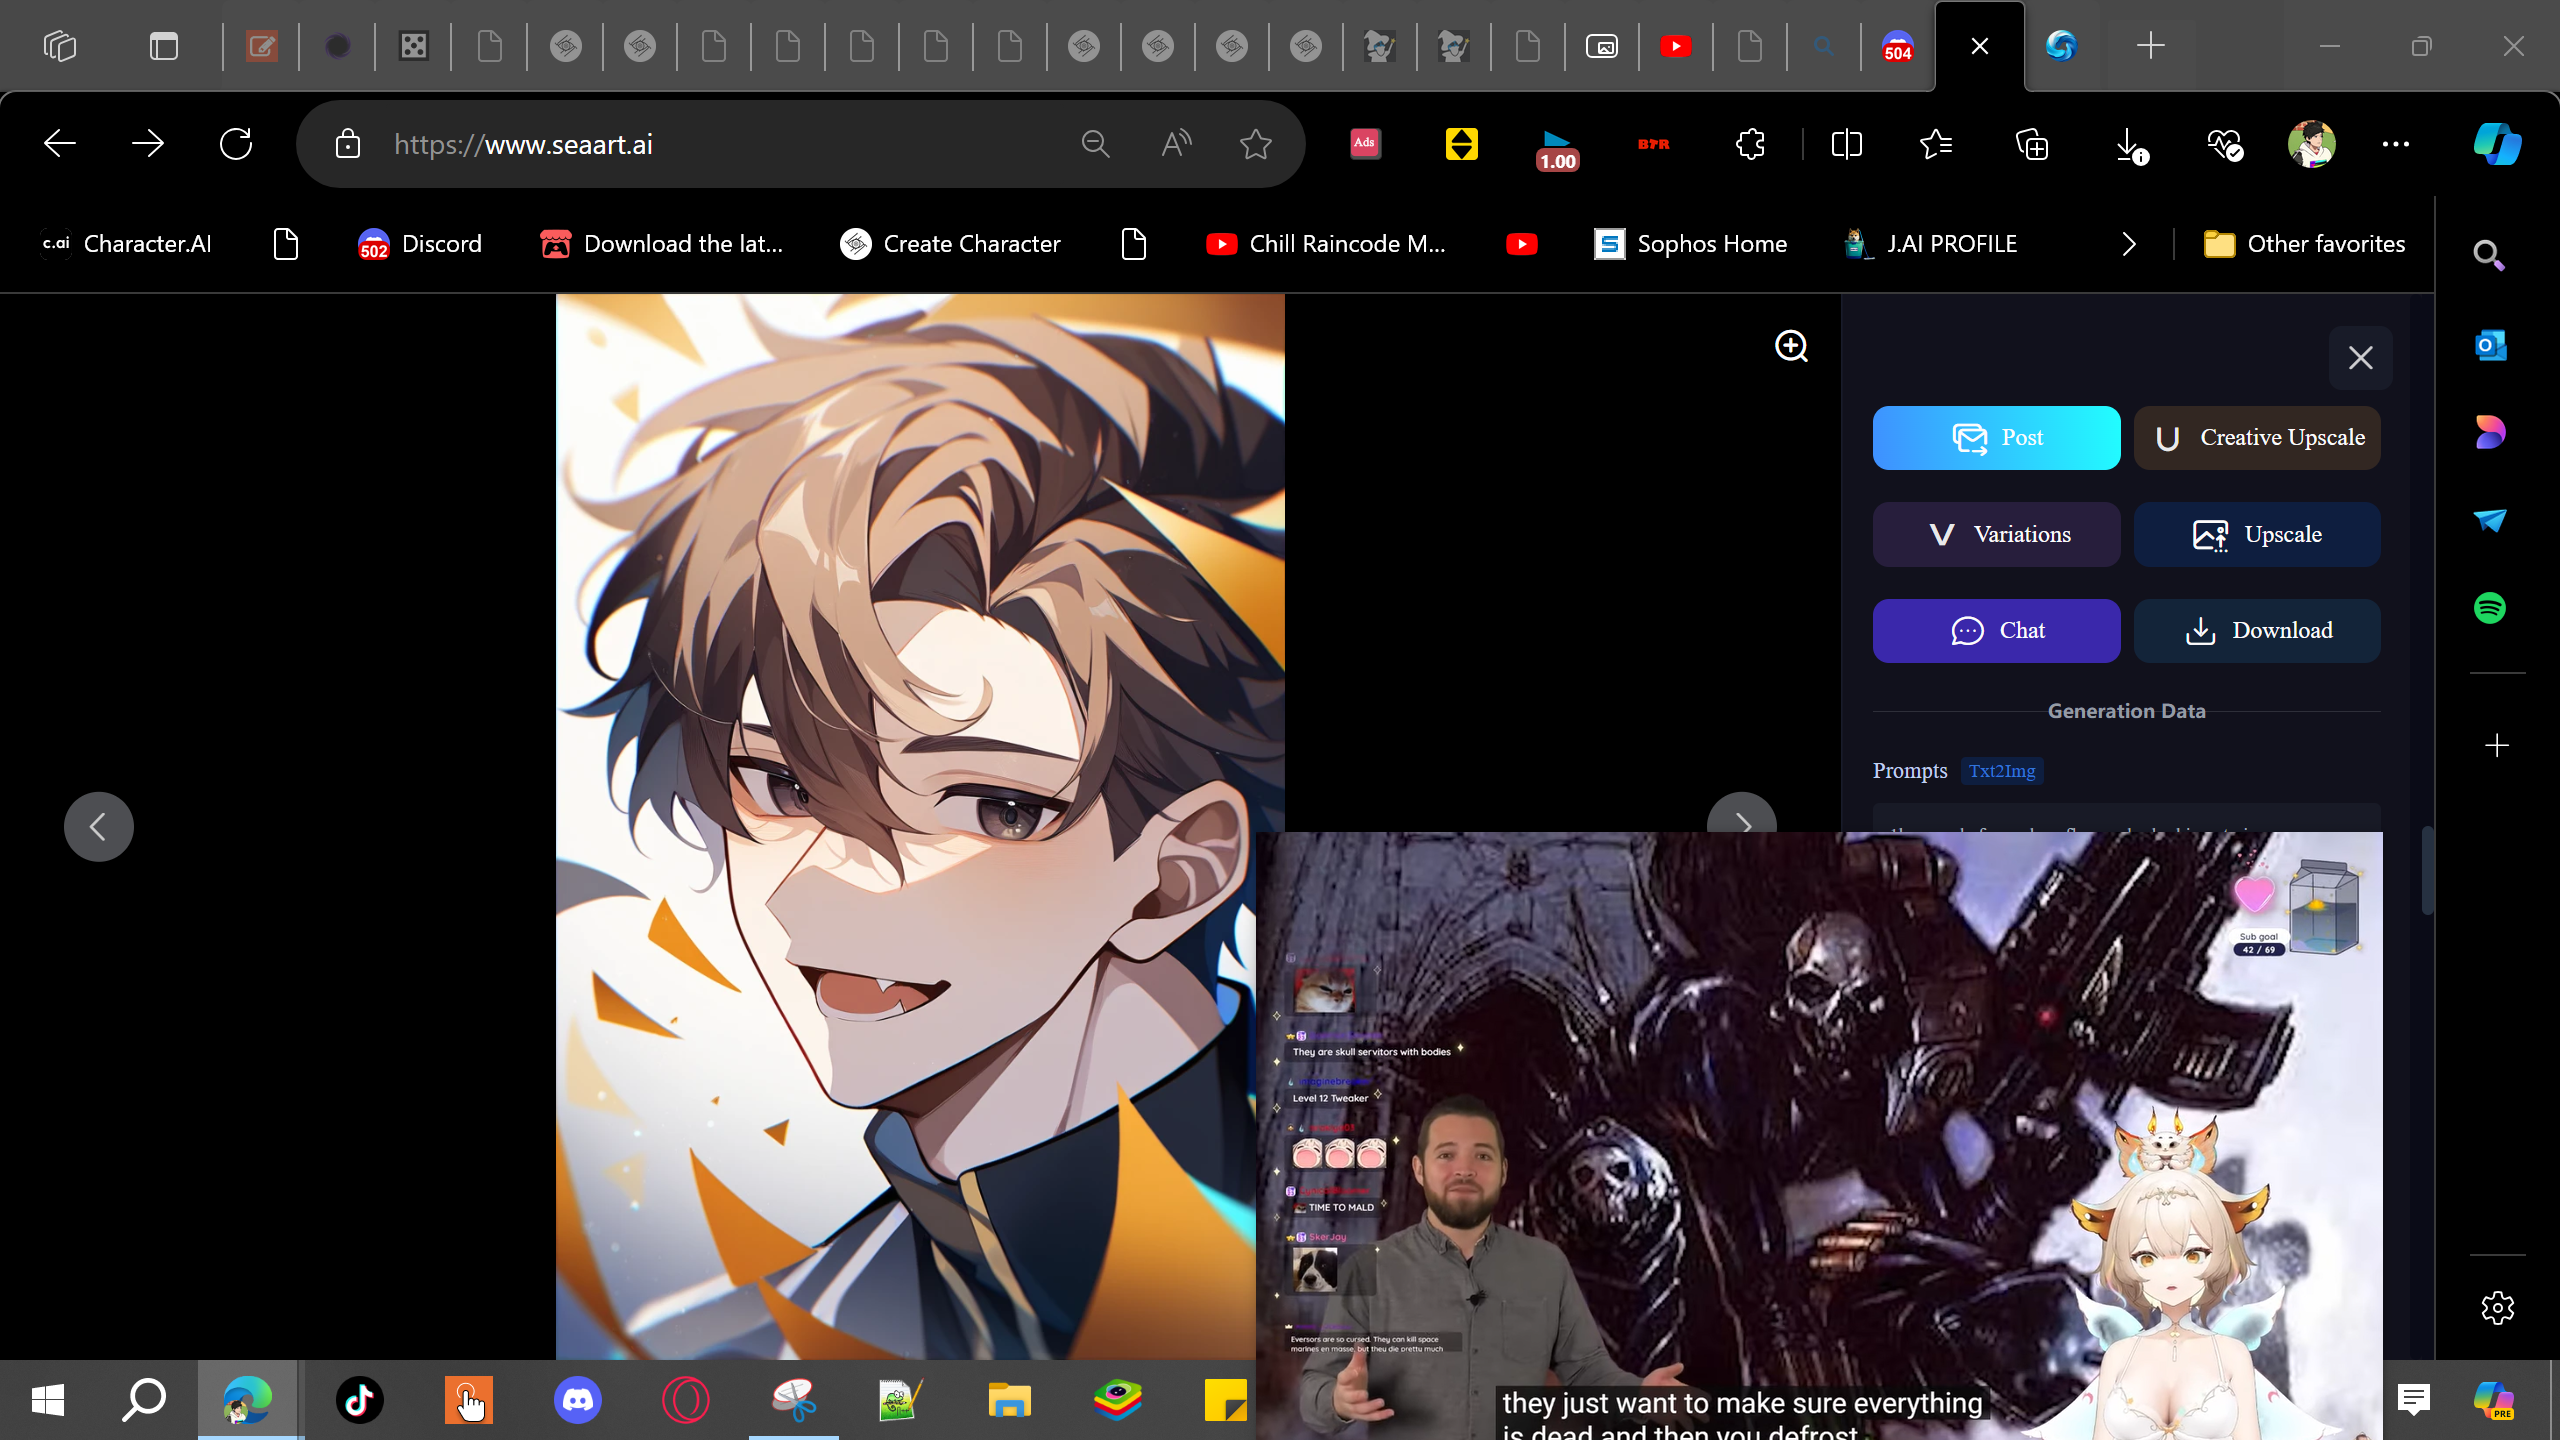Click the Upscale button
Image resolution: width=2560 pixels, height=1440 pixels.
coord(2257,535)
